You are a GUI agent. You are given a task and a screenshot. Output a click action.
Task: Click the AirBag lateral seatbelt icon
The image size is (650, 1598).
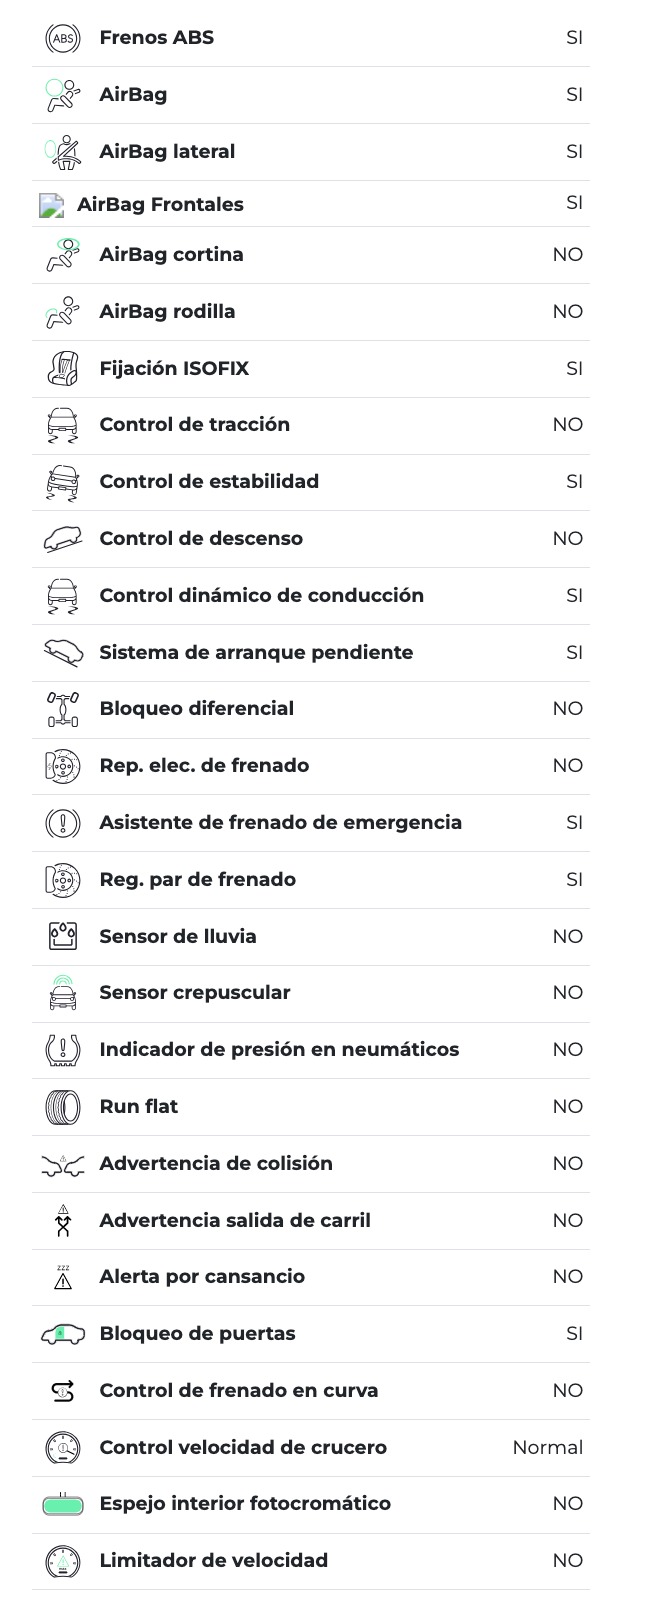click(62, 152)
